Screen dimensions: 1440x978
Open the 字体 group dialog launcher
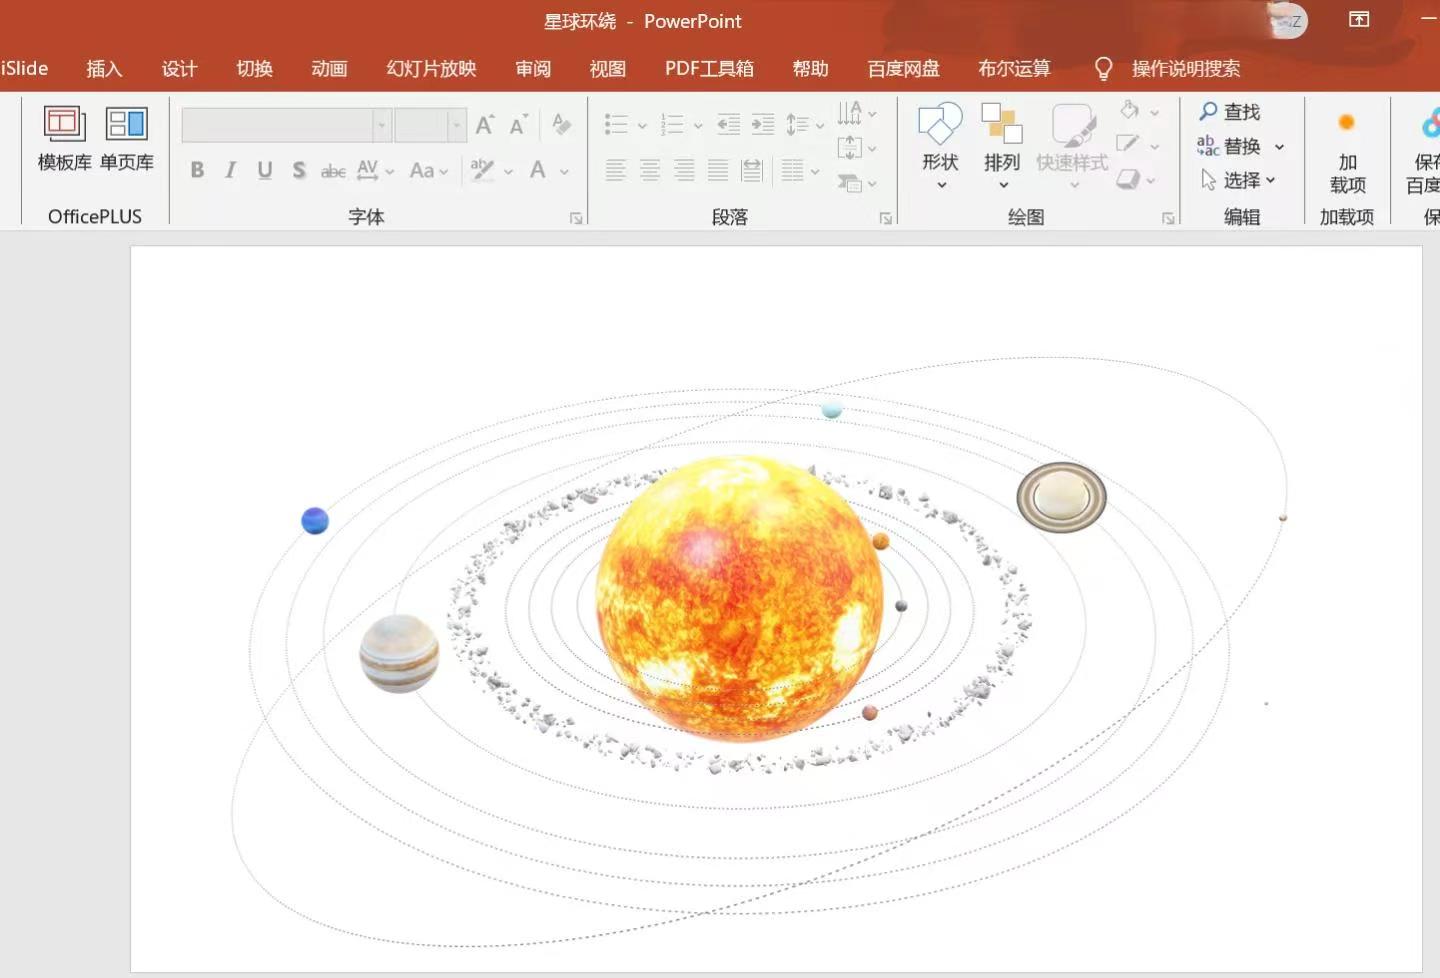point(576,218)
